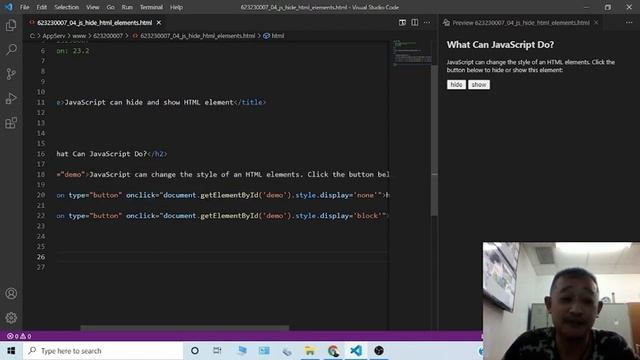Click the preview paragraph about changing style

pyautogui.click(x=531, y=66)
